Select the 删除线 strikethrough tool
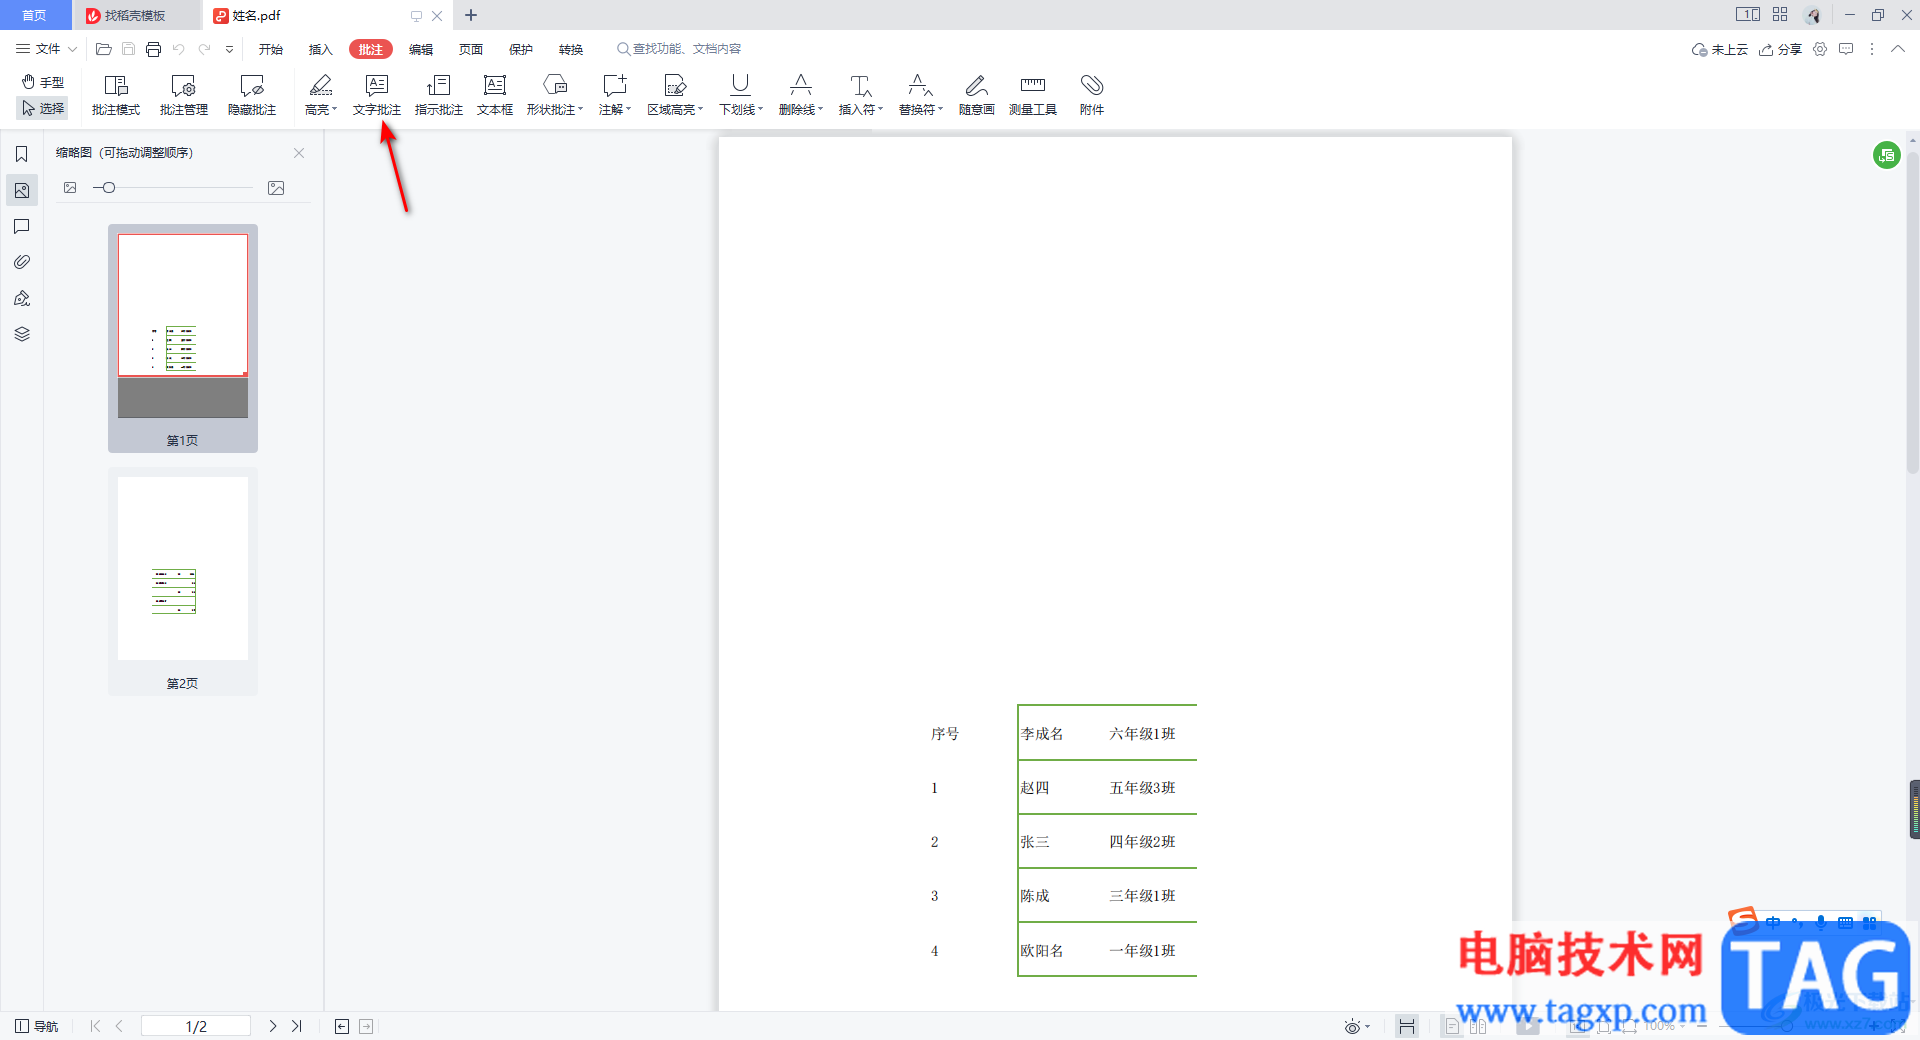This screenshot has width=1920, height=1040. pyautogui.click(x=798, y=96)
